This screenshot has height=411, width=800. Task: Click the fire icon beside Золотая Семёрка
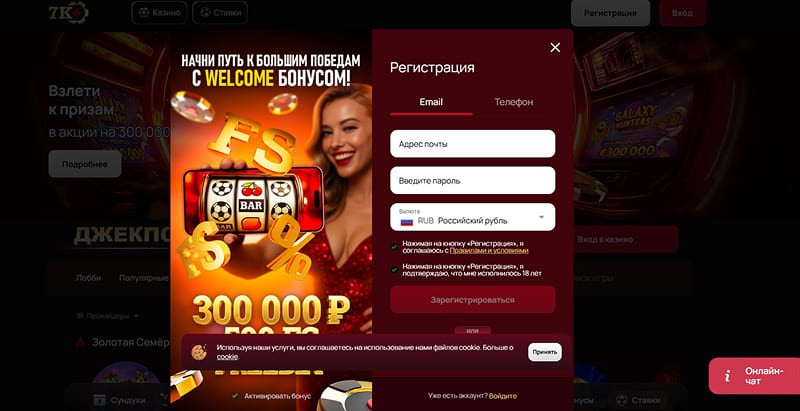click(80, 342)
